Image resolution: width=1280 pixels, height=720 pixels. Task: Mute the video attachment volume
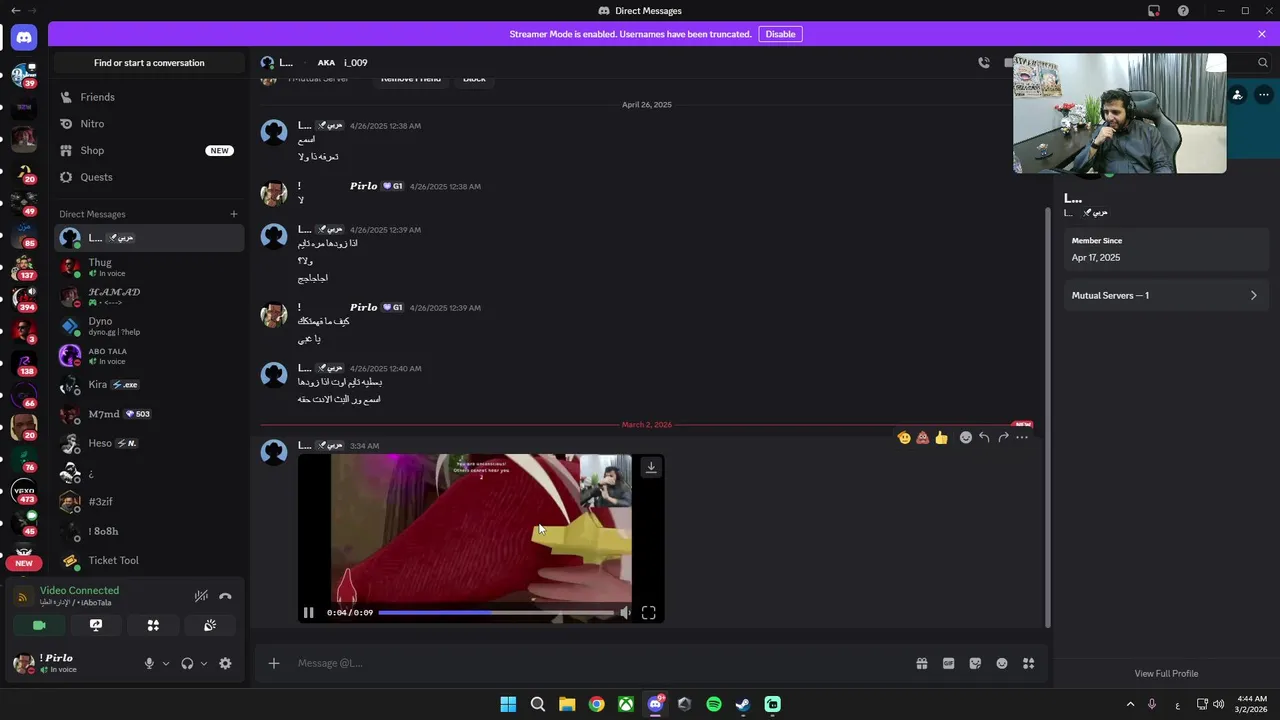tap(626, 613)
